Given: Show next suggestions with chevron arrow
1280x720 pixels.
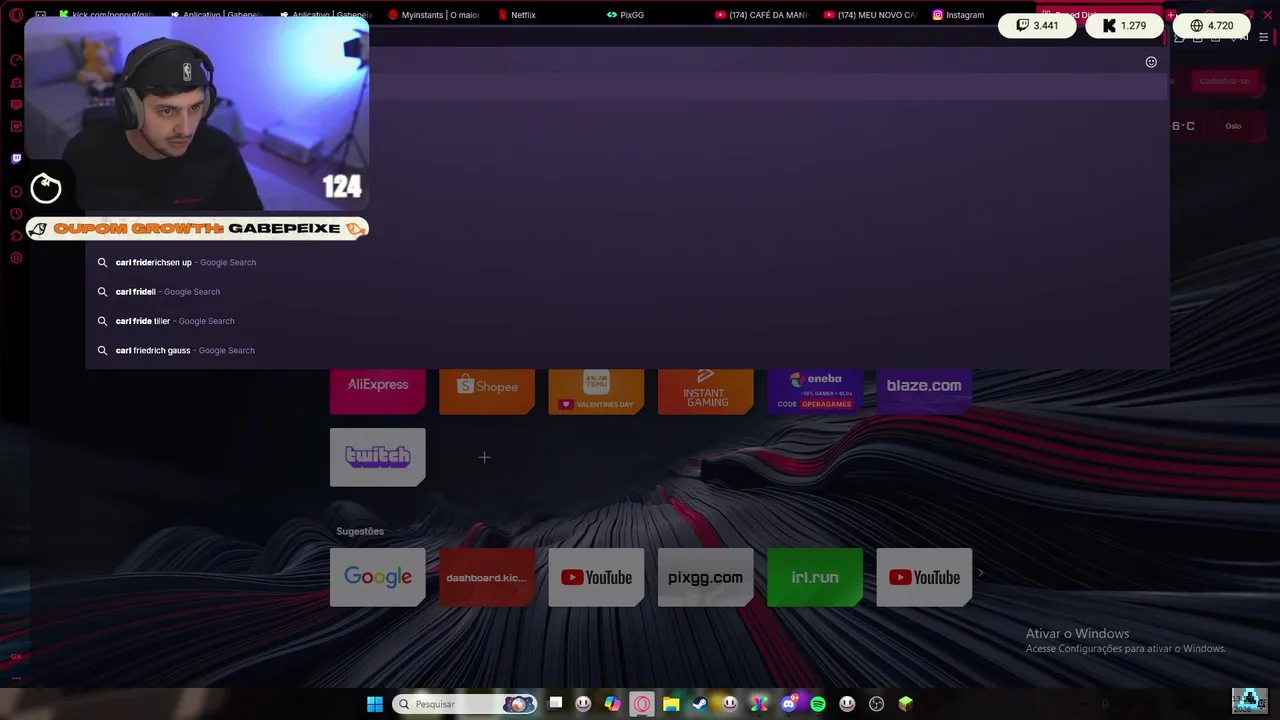Looking at the screenshot, I should 980,574.
